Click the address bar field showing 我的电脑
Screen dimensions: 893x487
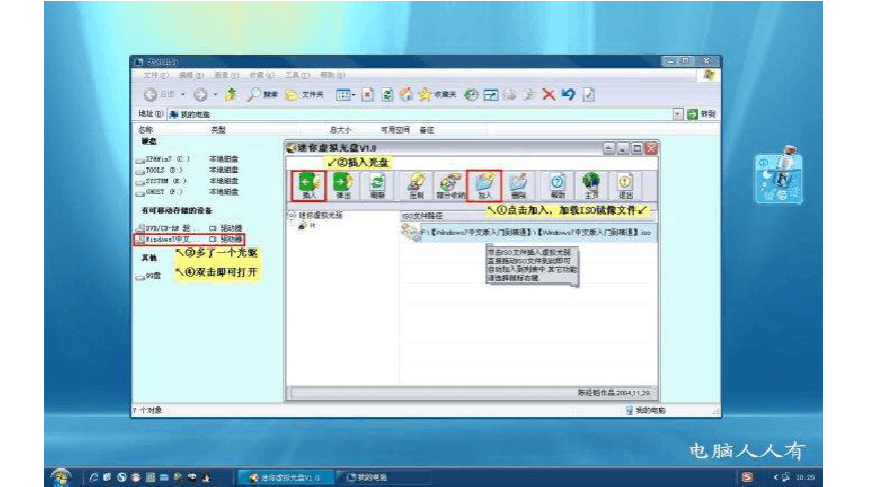420,114
